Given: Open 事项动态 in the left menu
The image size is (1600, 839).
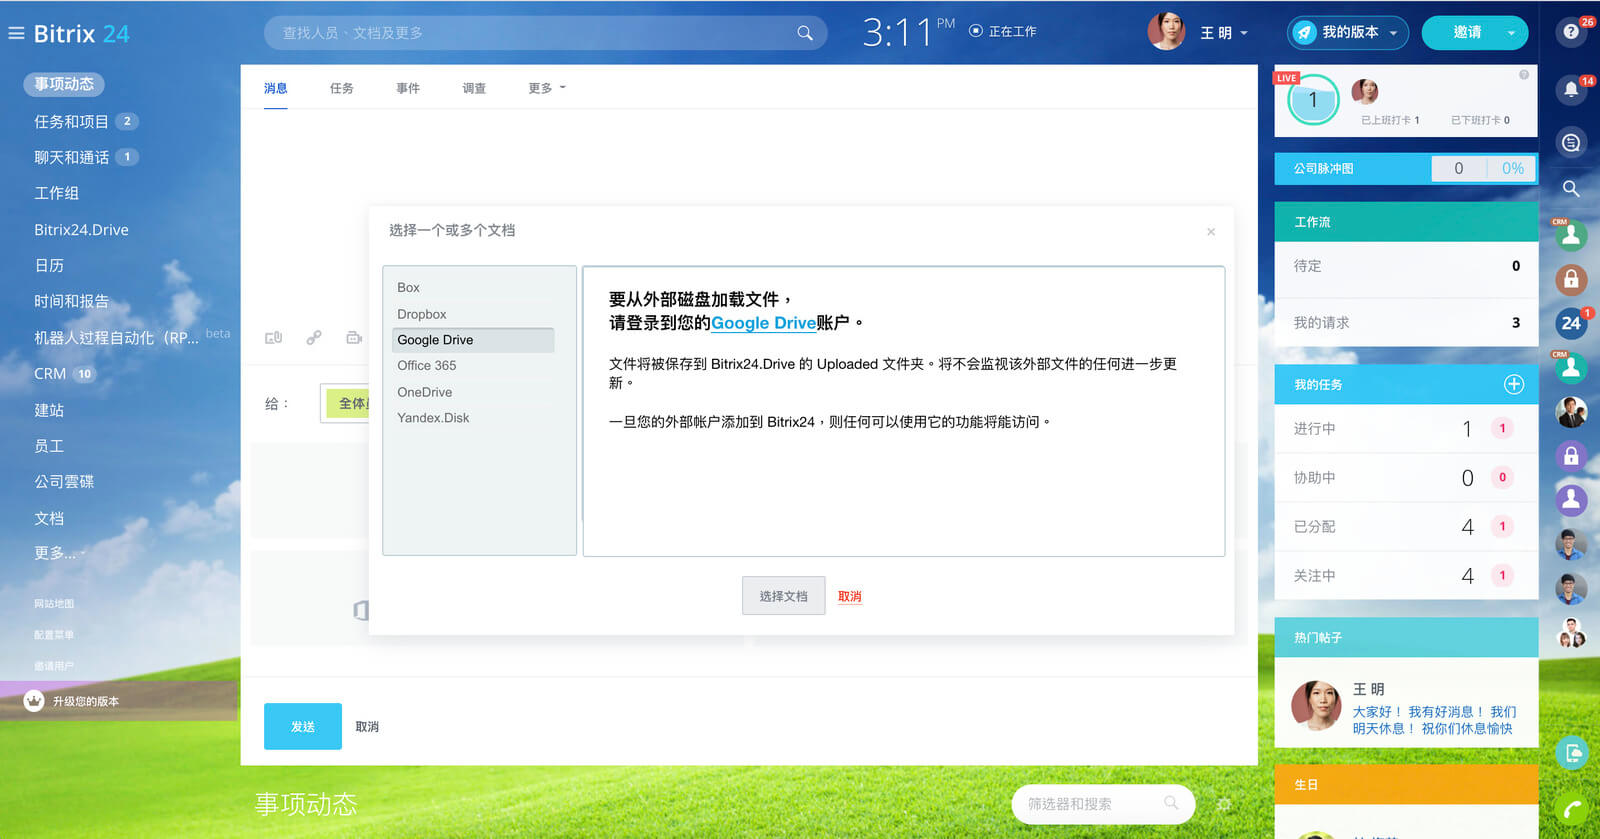Looking at the screenshot, I should (x=64, y=84).
